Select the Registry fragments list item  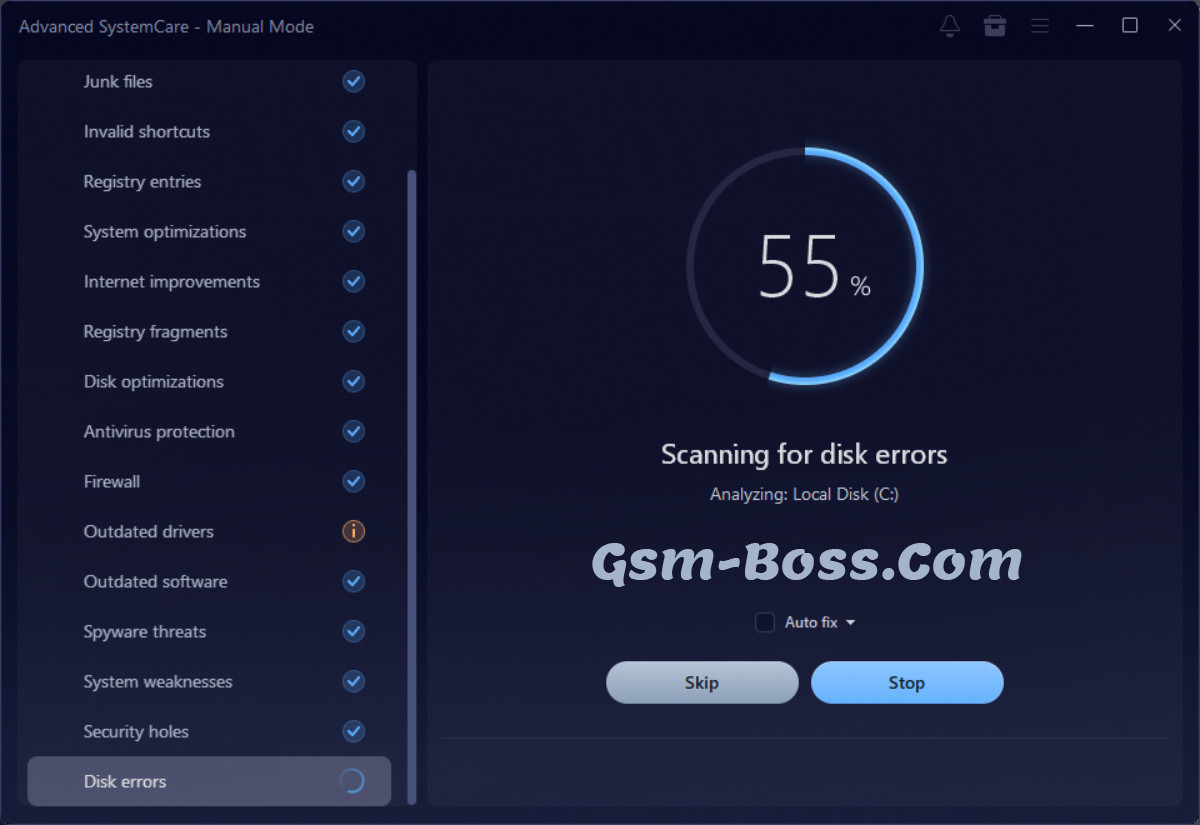tap(209, 331)
